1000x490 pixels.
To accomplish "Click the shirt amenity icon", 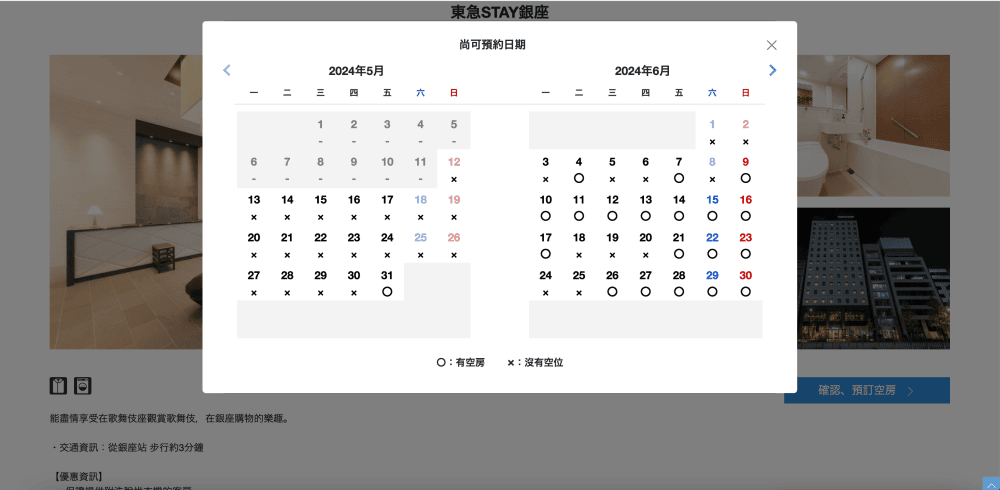I will tap(58, 385).
